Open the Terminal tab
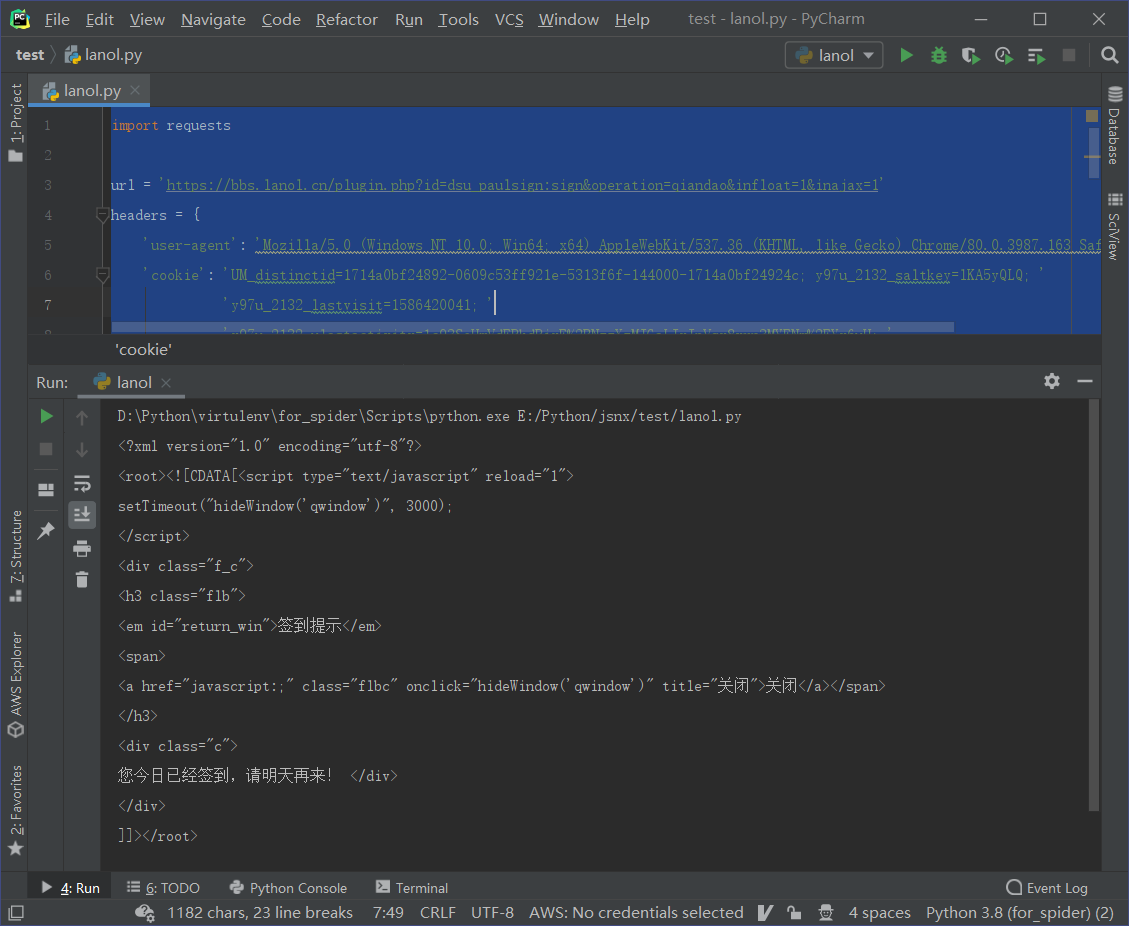This screenshot has width=1129, height=926. (412, 888)
